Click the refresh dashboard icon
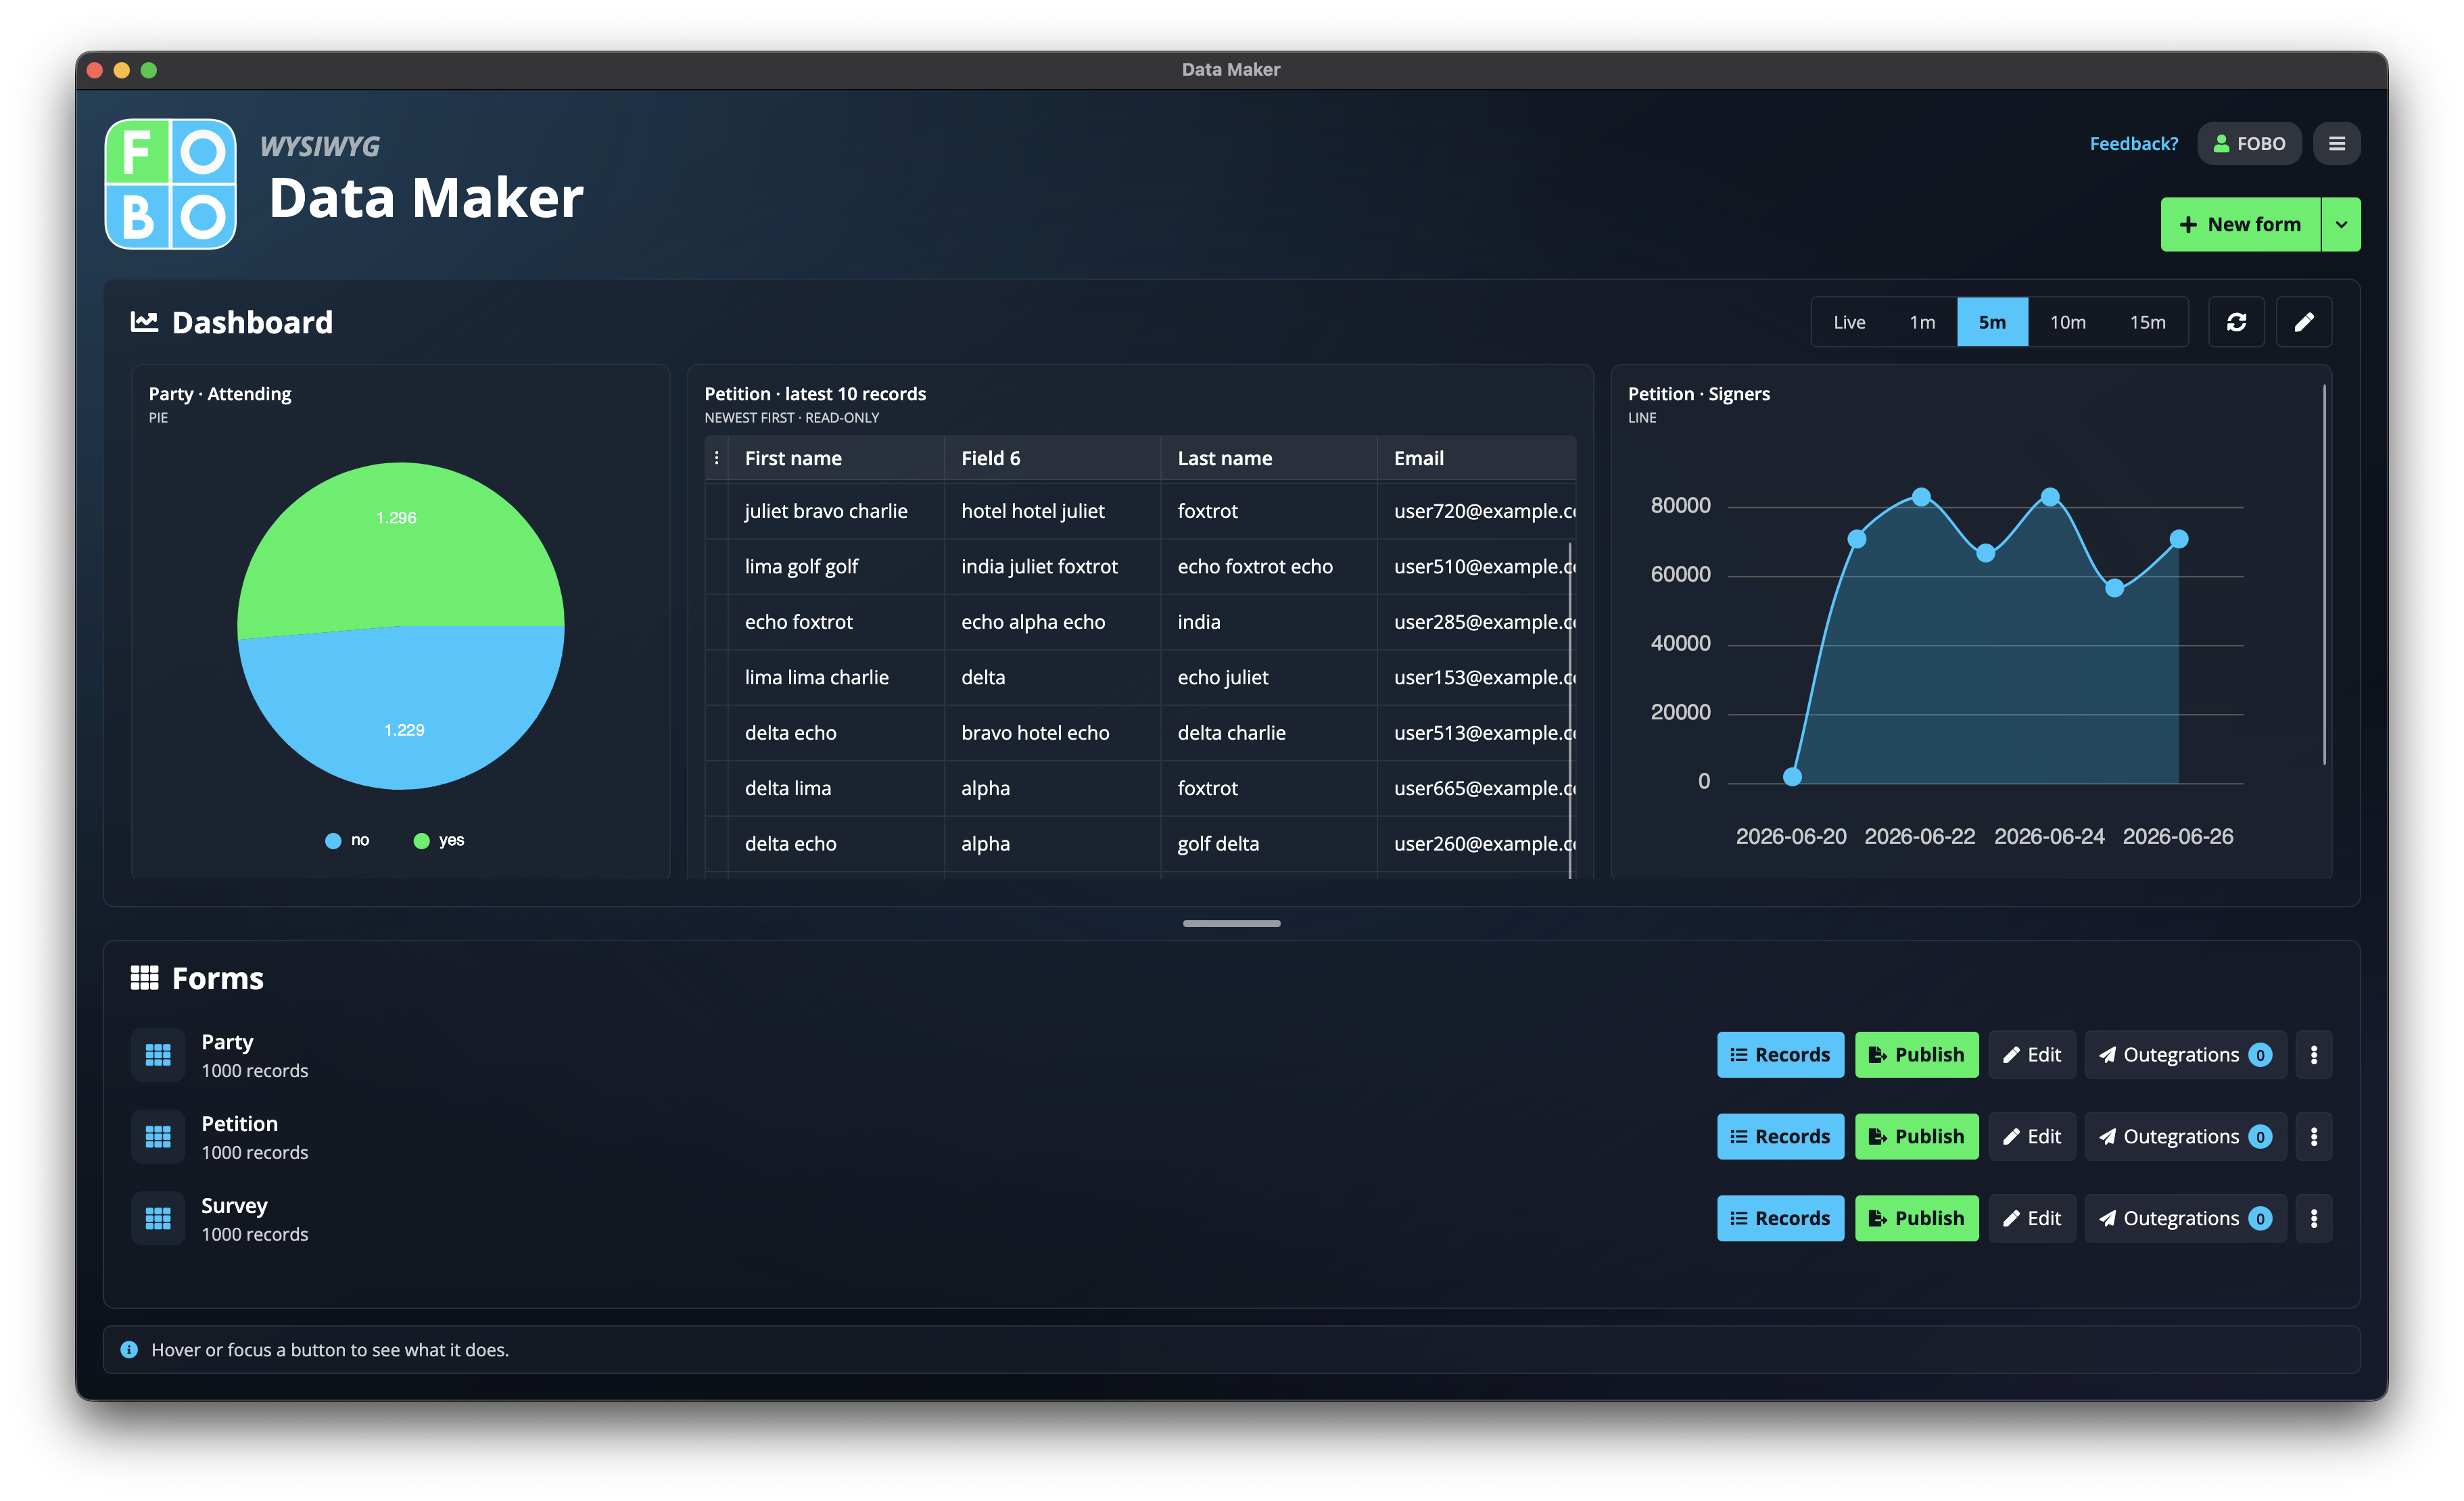Image resolution: width=2464 pixels, height=1501 pixels. (2236, 322)
